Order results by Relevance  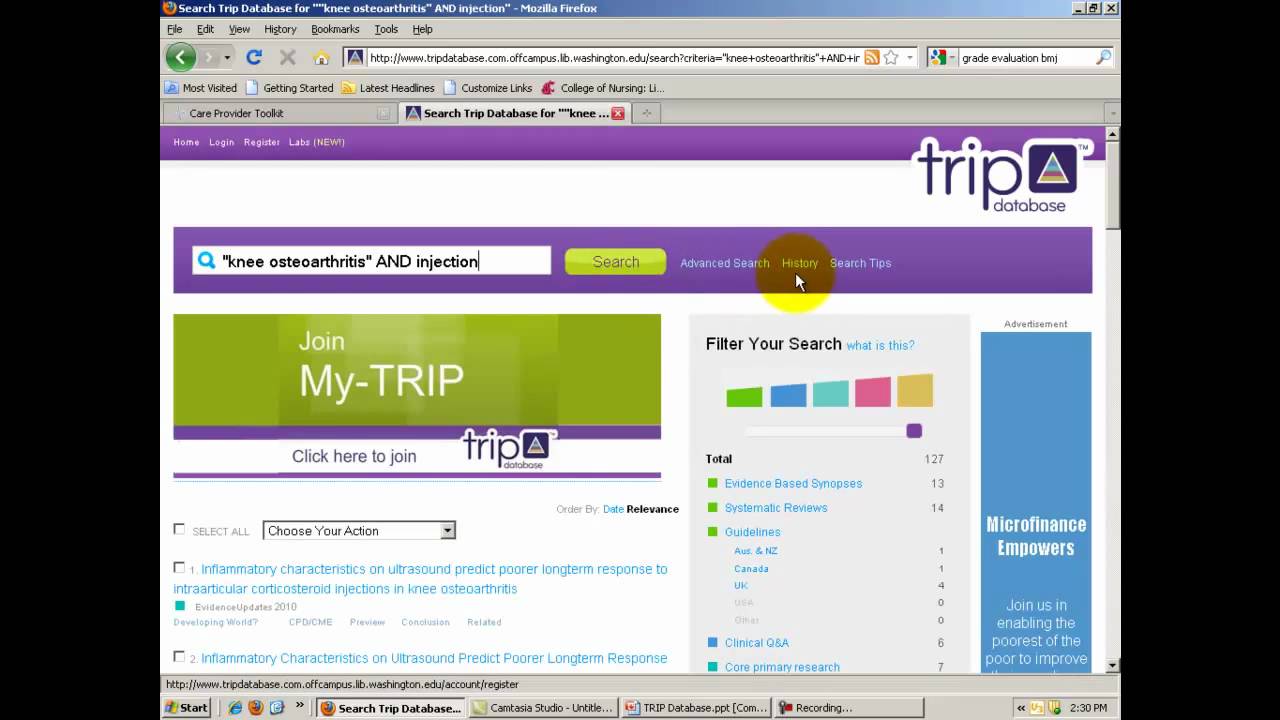(653, 509)
